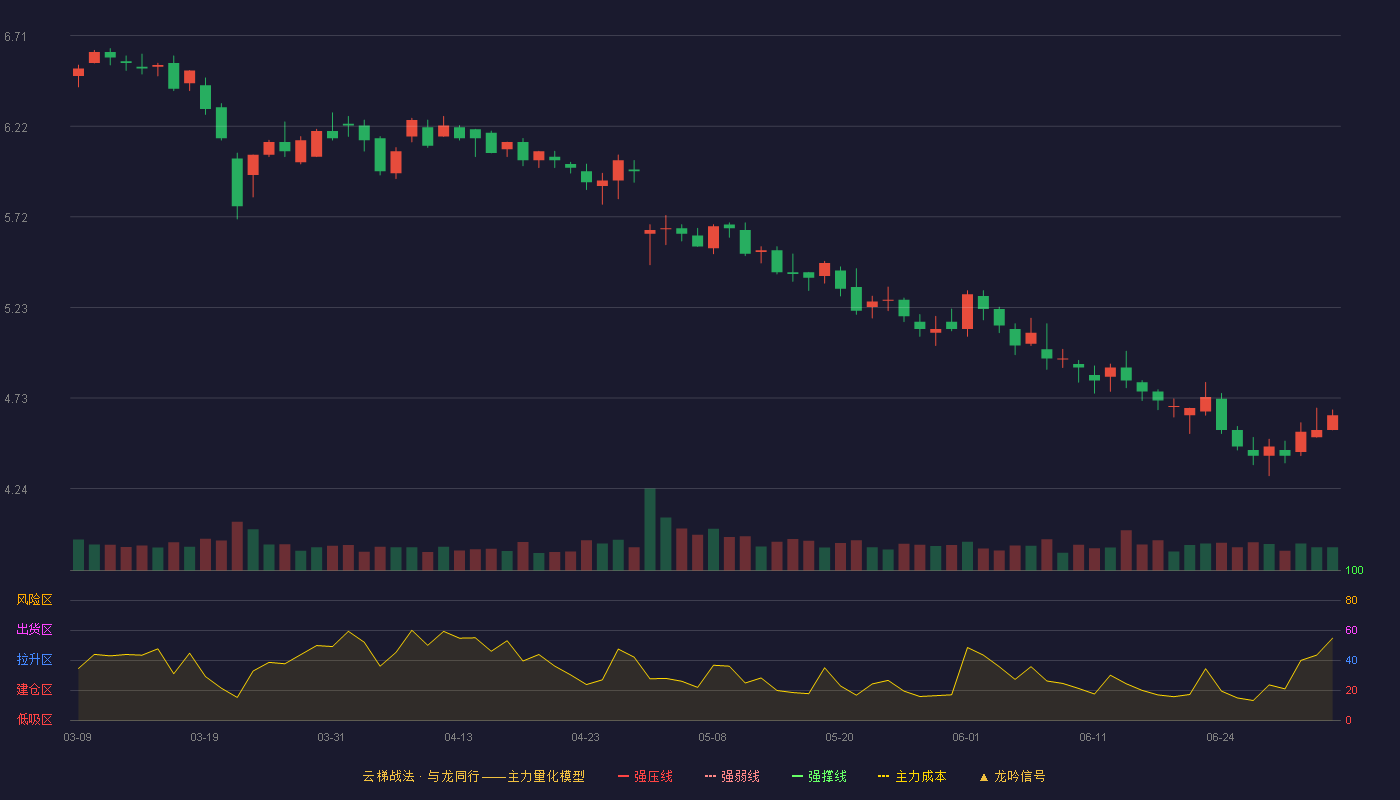1400x800 pixels.
Task: Click the 06-24 date label
Action: click(1221, 737)
